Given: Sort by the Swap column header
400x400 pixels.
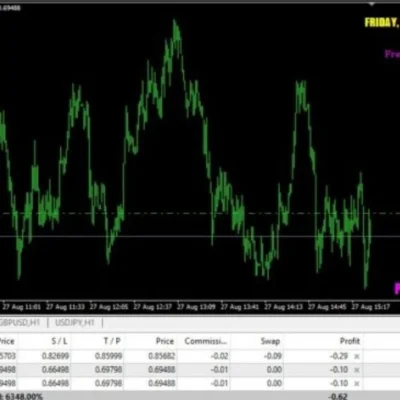Looking at the screenshot, I should [x=270, y=341].
